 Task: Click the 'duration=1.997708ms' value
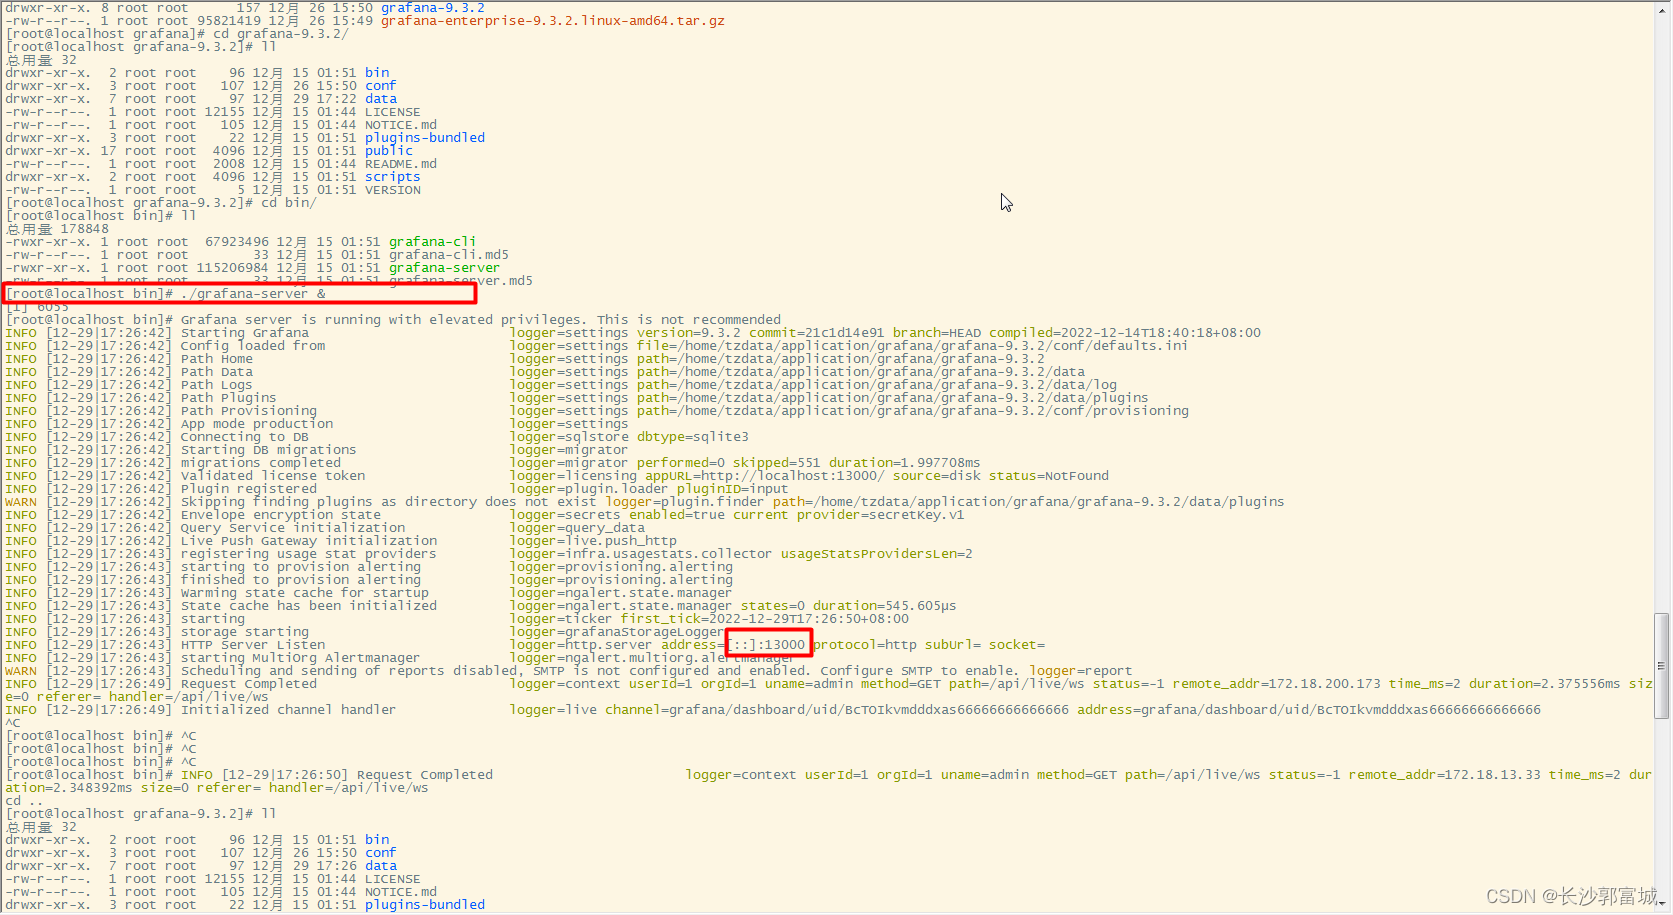(905, 463)
